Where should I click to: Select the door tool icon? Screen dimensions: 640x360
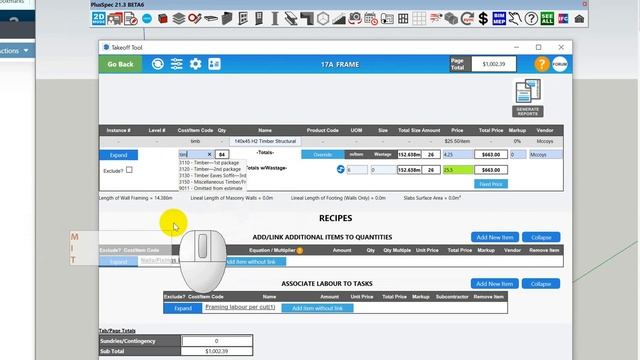(259, 19)
